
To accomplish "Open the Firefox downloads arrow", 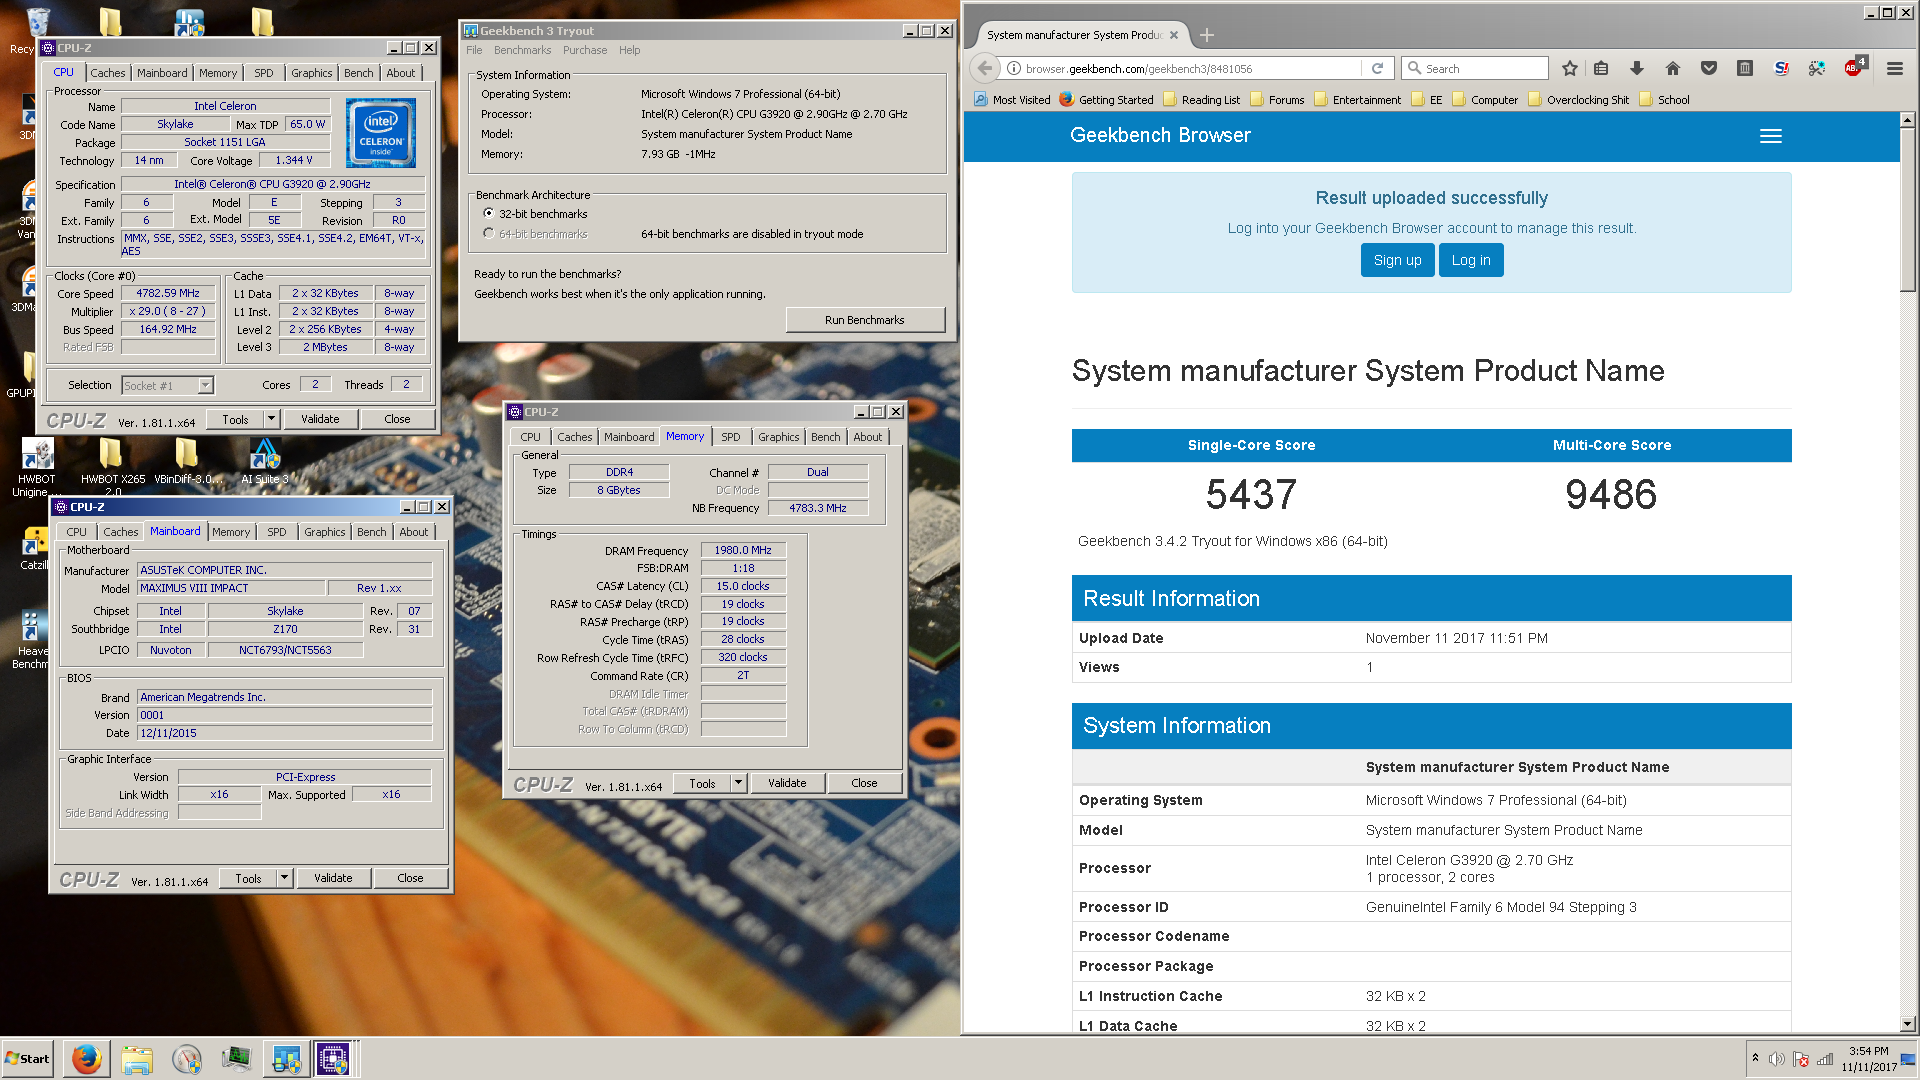I will 1637,68.
